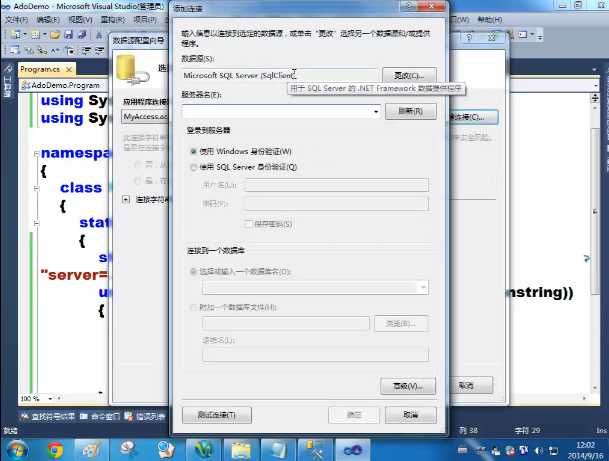Click the logical name text field
The image size is (609, 461).
click(x=315, y=353)
